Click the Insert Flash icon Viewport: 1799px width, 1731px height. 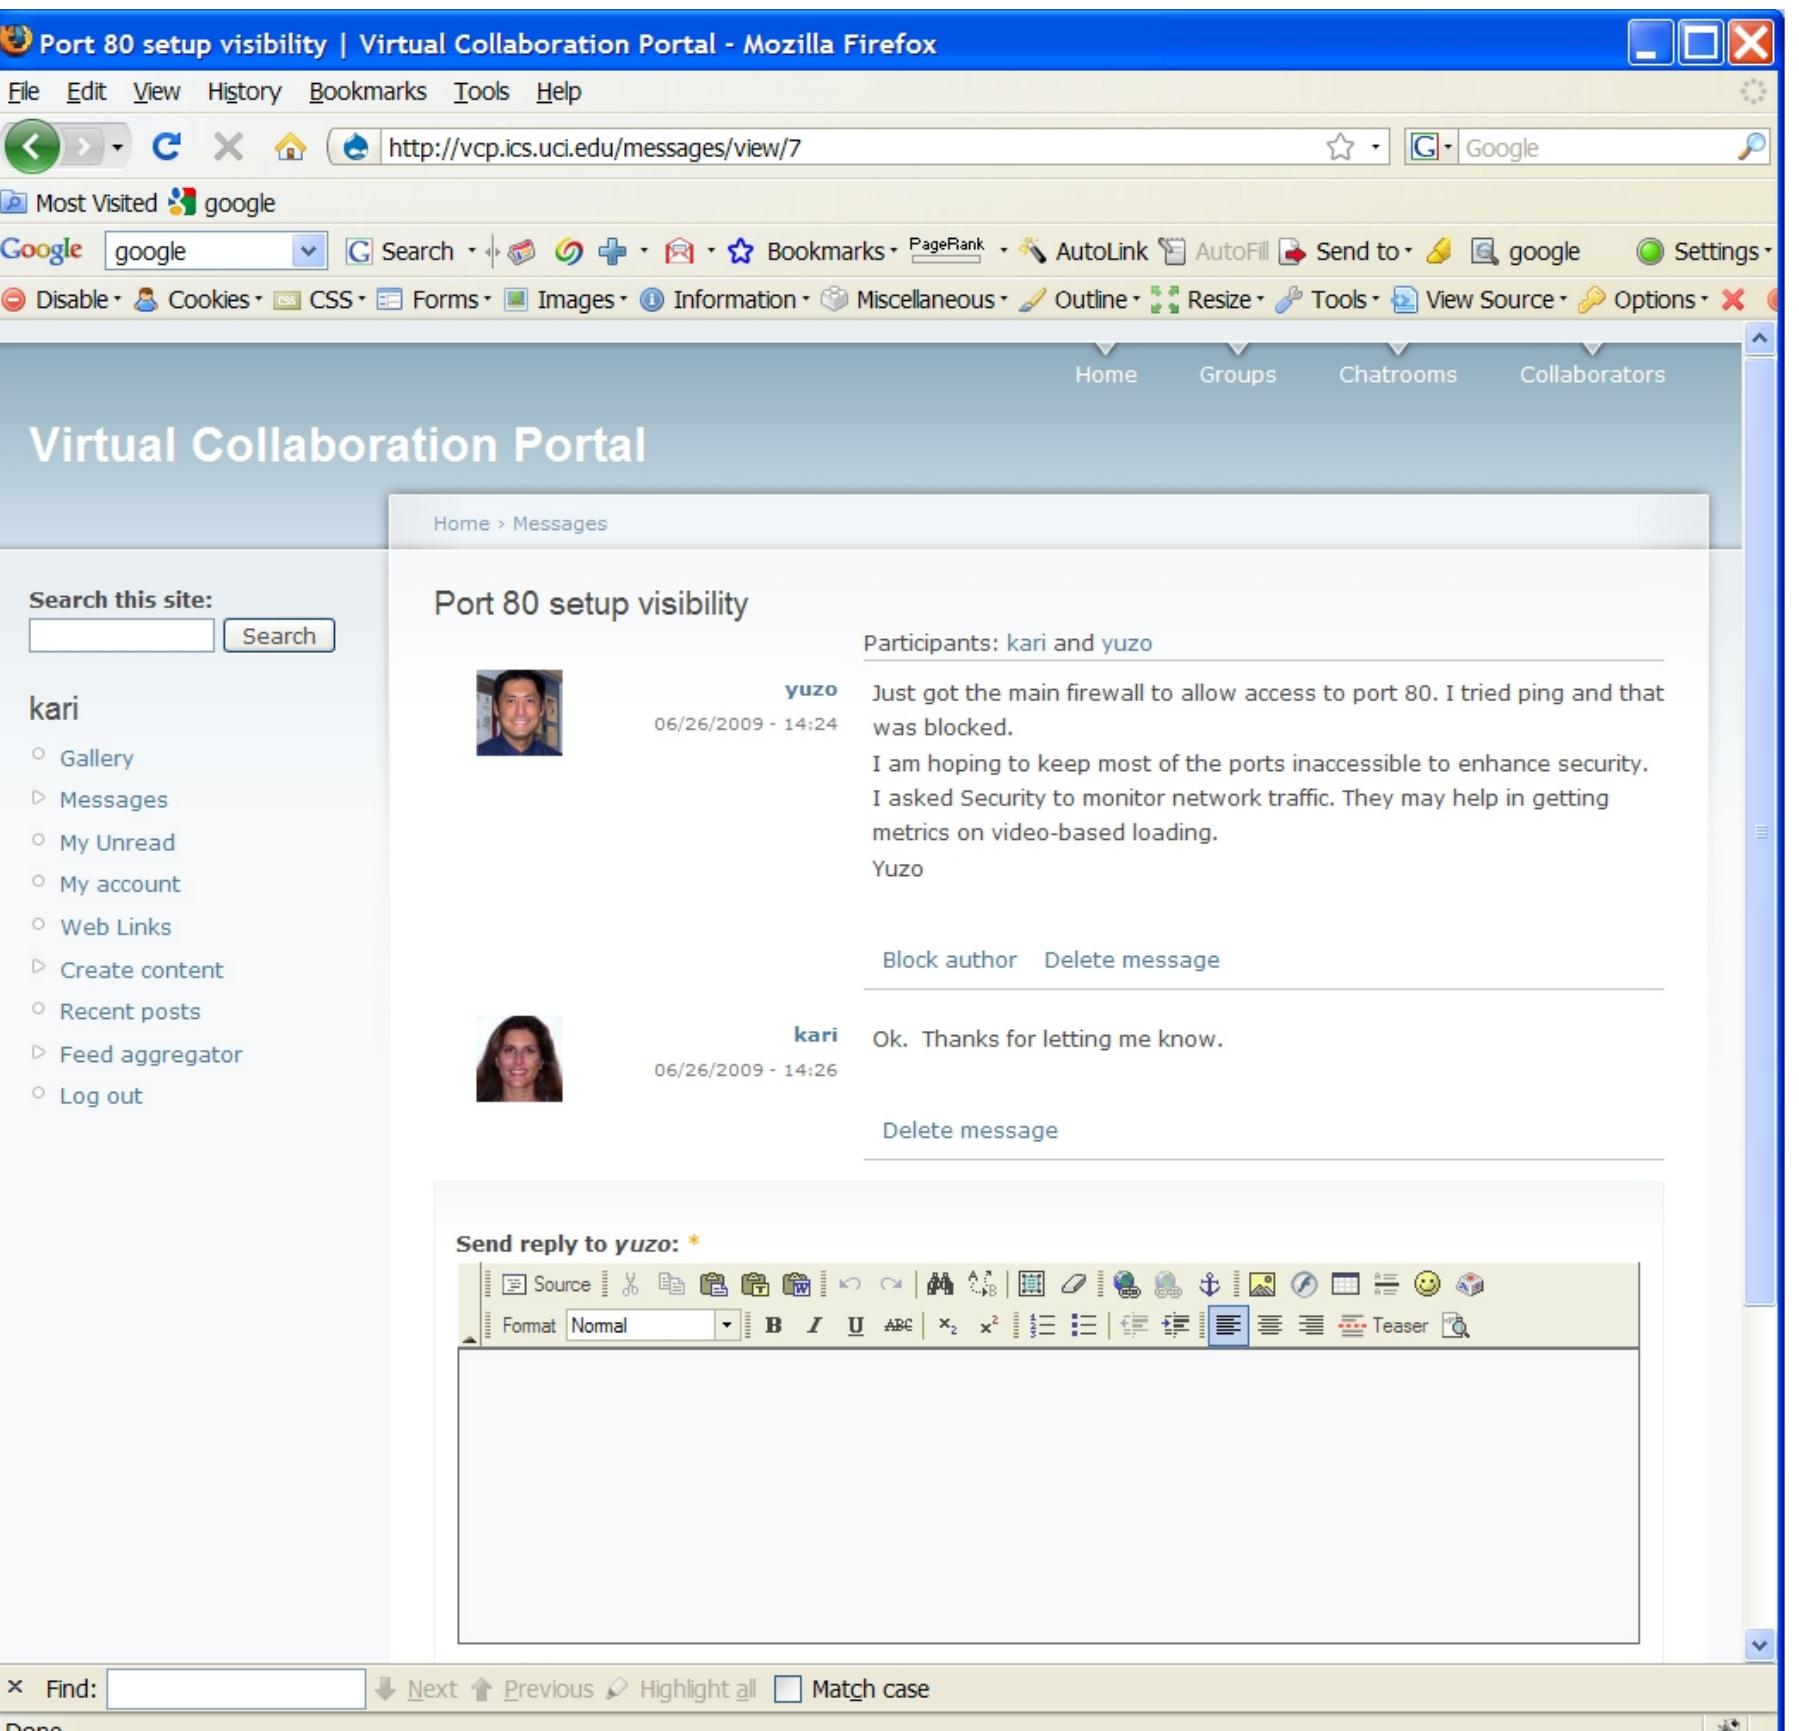coord(1304,1284)
